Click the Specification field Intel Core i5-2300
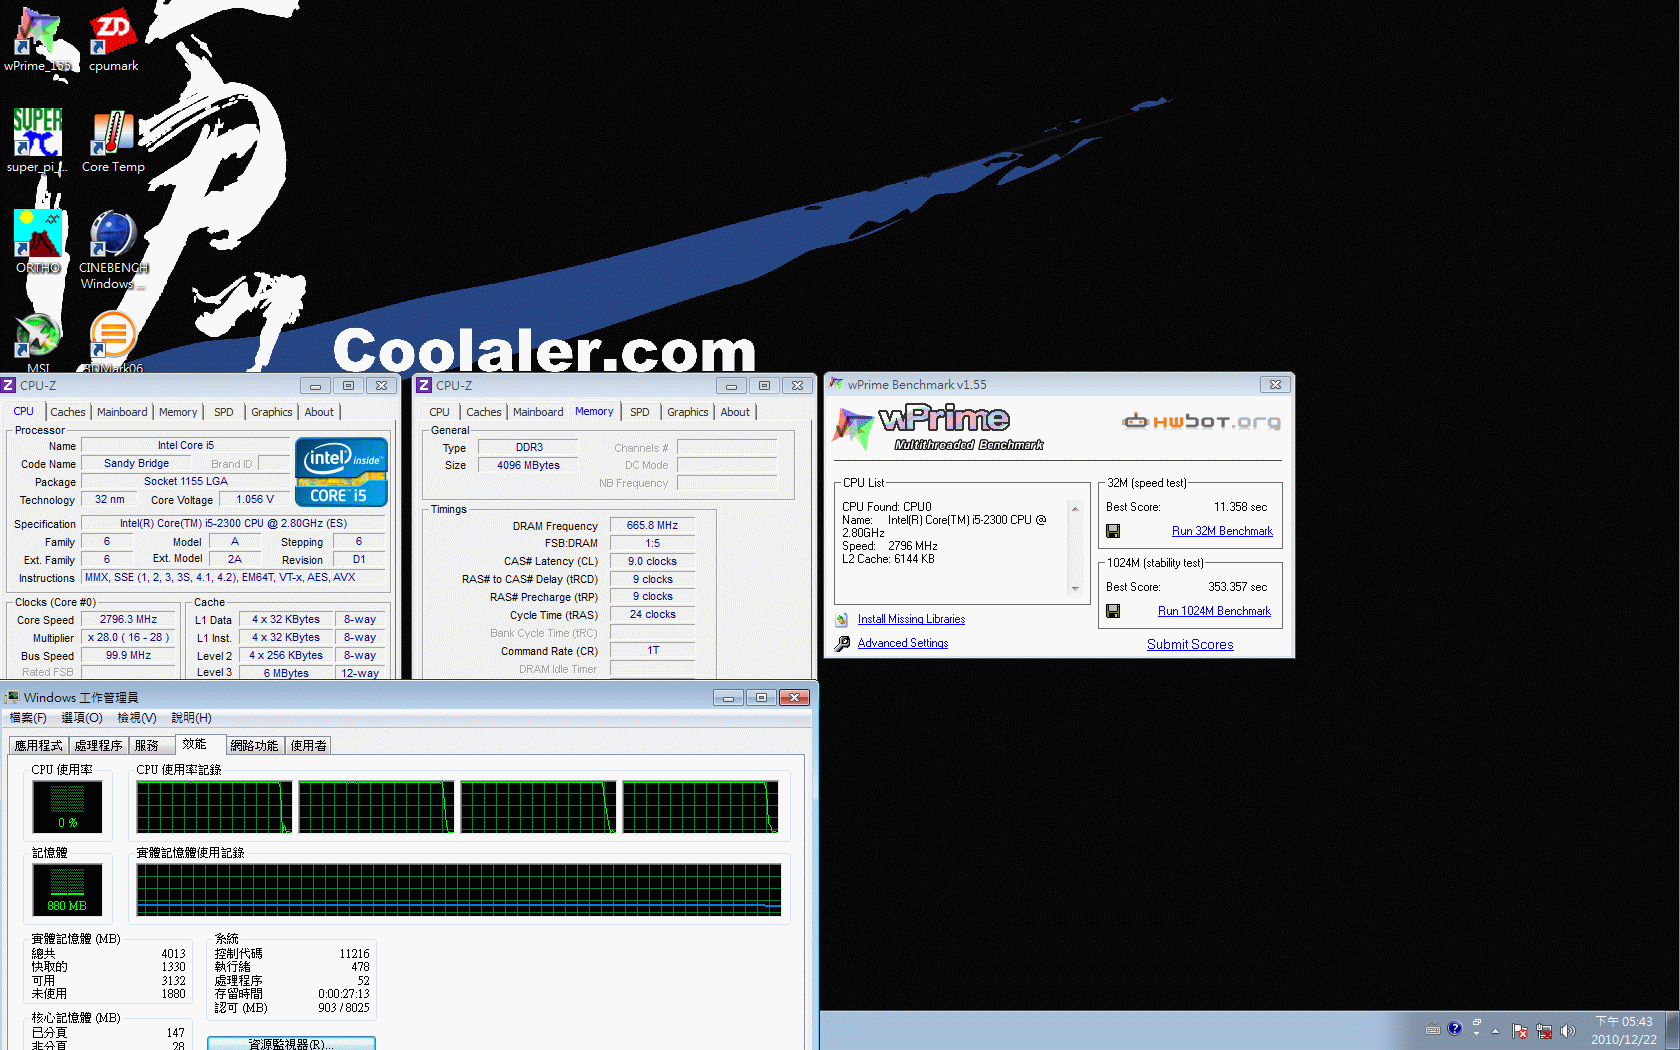Screen dimensions: 1680x1050 (234, 524)
